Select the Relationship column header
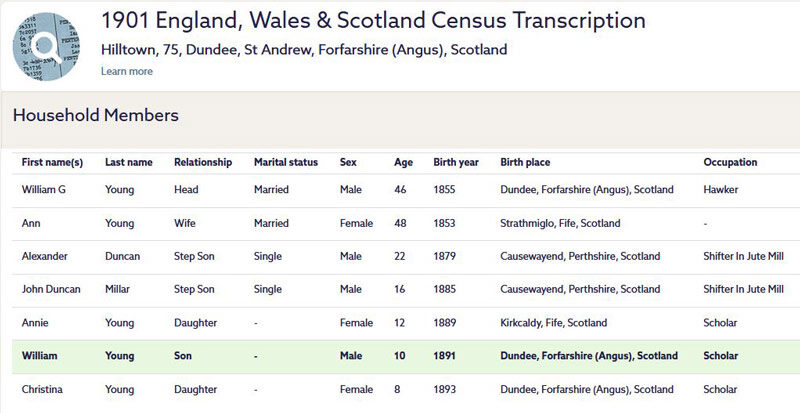The height and width of the screenshot is (413, 800). [x=203, y=162]
